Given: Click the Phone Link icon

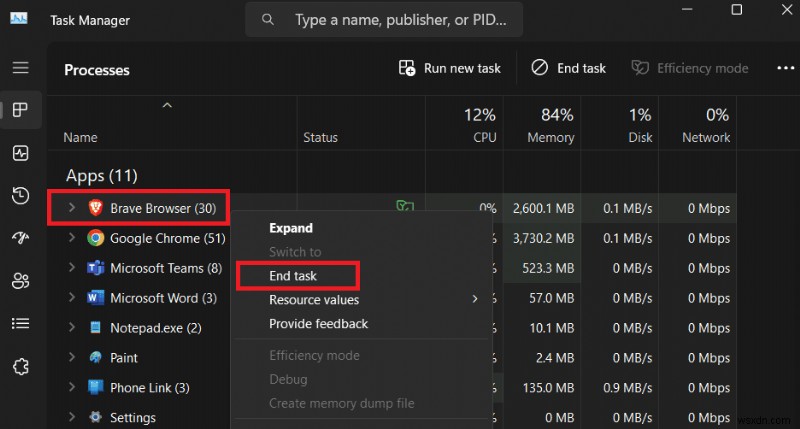Looking at the screenshot, I should click(x=95, y=387).
